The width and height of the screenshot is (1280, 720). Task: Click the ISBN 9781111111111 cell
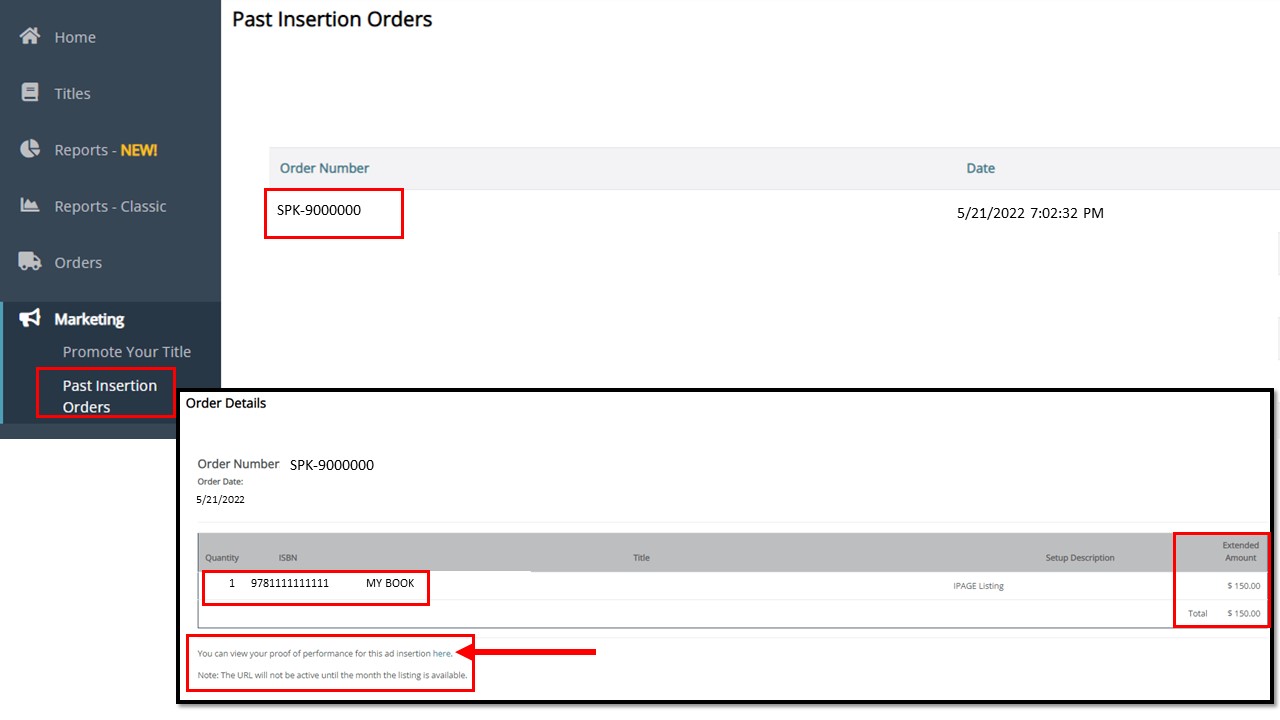coord(290,583)
